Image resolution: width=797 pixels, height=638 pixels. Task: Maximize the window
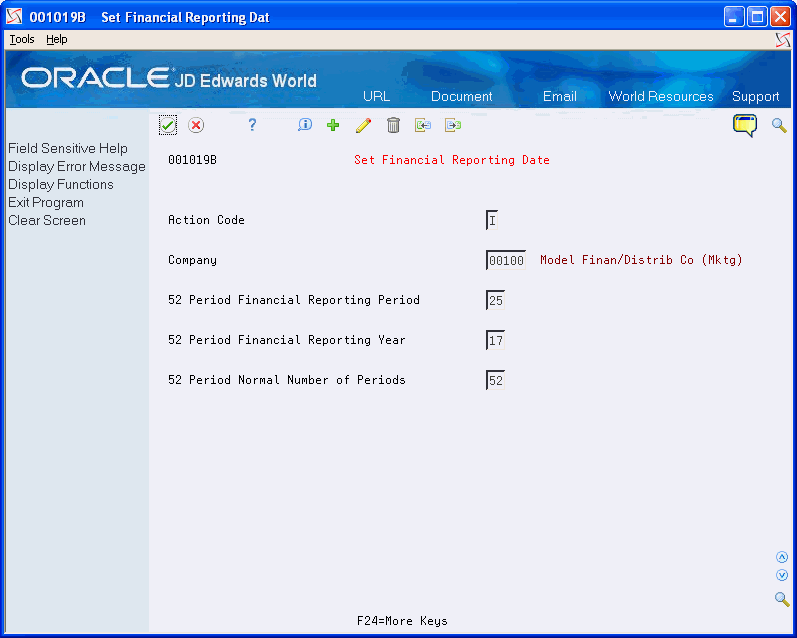757,17
